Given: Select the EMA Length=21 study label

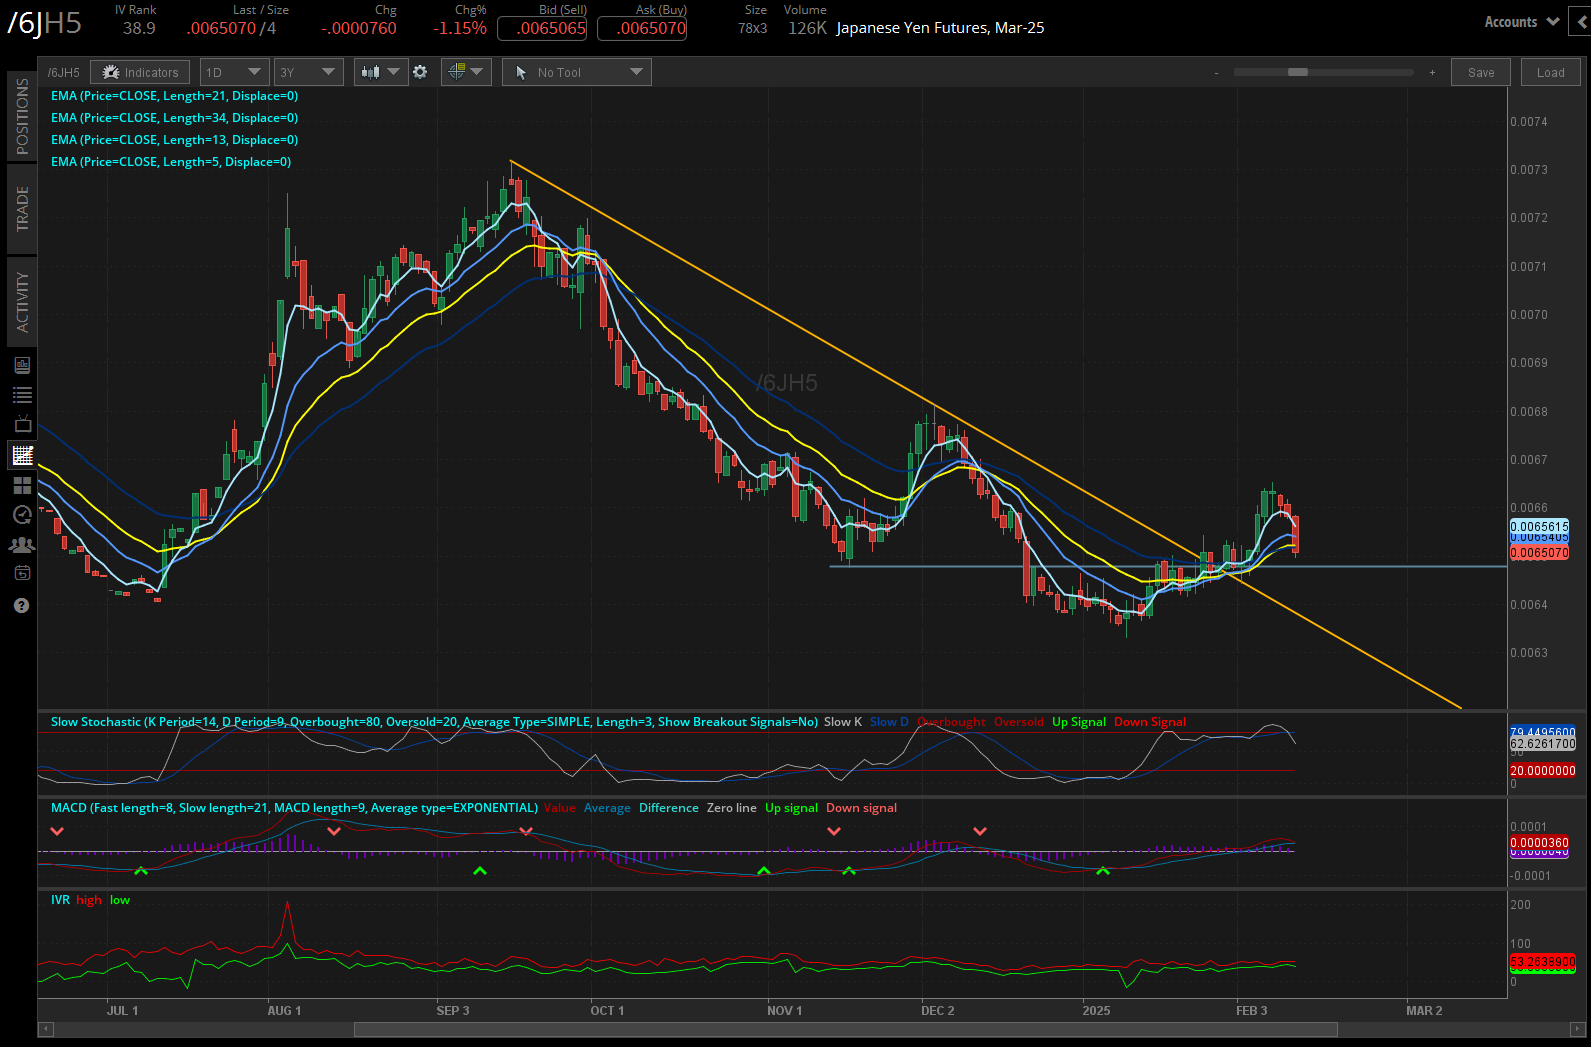Looking at the screenshot, I should point(175,96).
